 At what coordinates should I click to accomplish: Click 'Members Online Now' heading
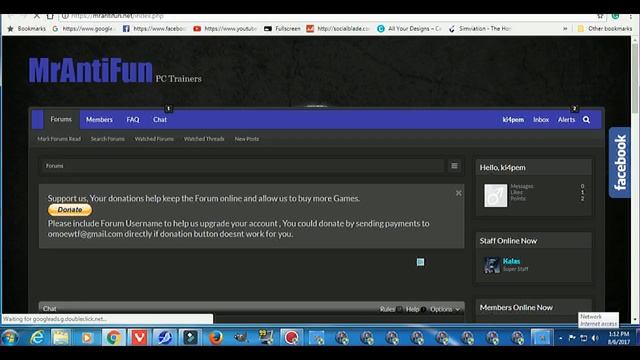coord(516,307)
